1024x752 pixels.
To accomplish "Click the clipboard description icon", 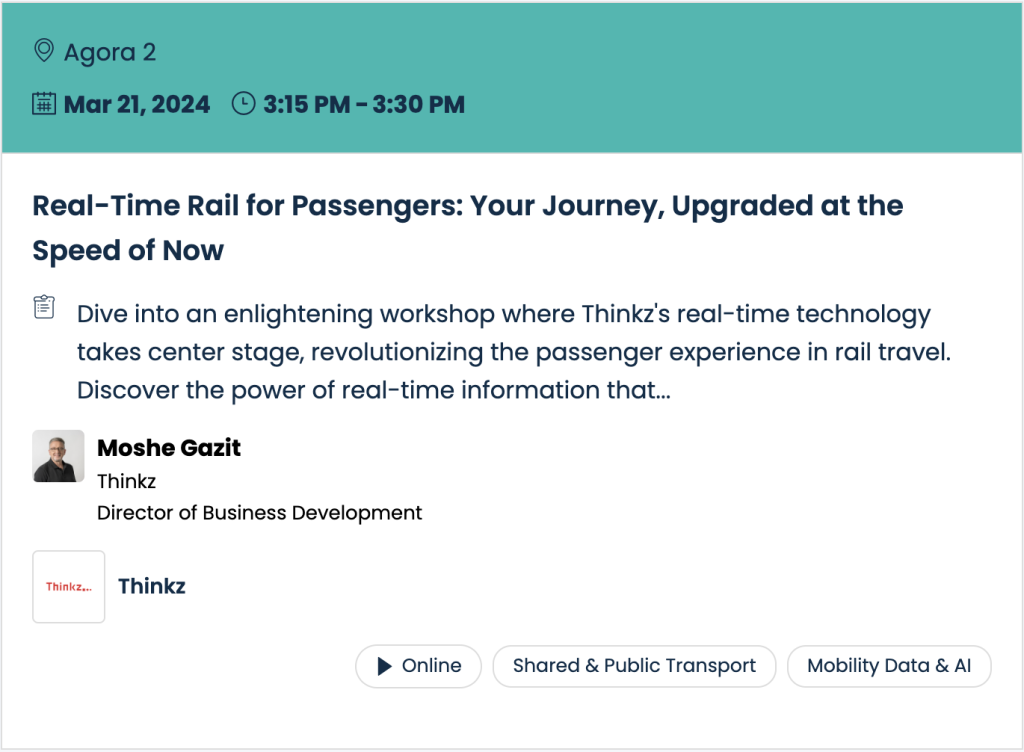I will pos(44,307).
